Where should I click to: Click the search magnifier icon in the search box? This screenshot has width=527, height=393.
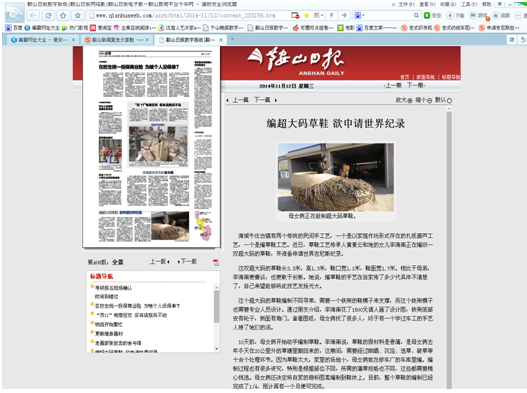pos(416,15)
